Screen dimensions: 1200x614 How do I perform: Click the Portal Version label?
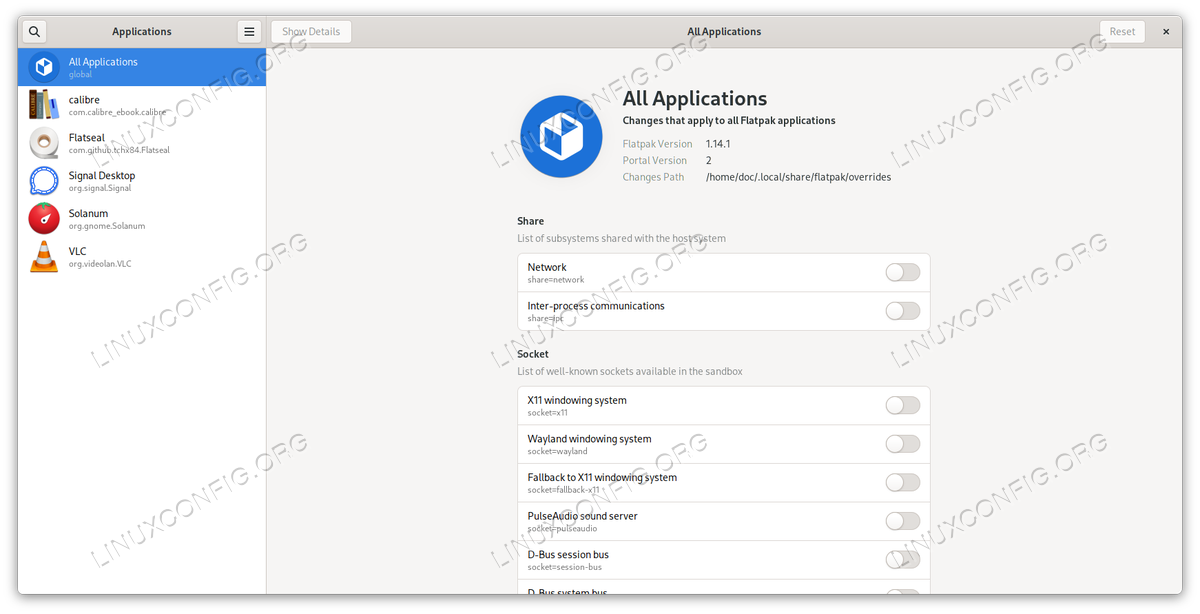(655, 160)
